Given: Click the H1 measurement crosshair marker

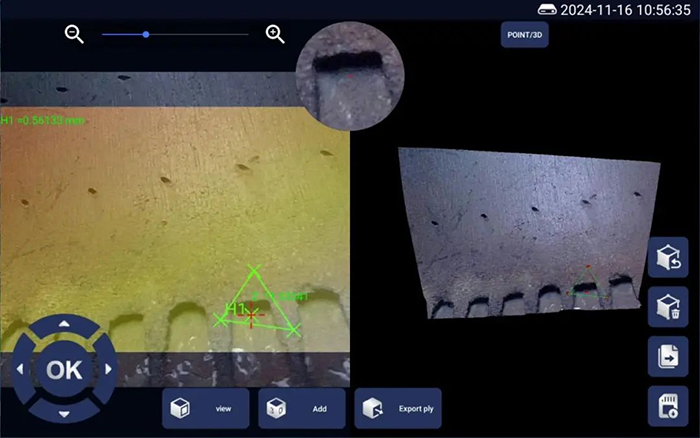Looking at the screenshot, I should [x=251, y=313].
